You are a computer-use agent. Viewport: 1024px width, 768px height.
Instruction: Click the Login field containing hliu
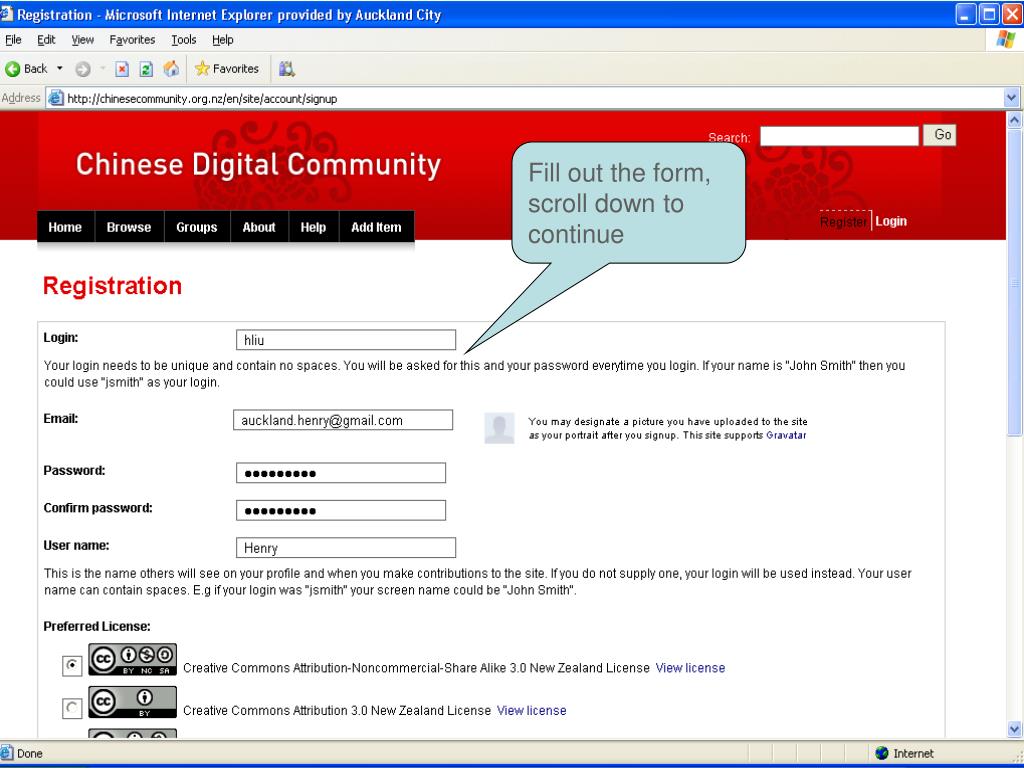click(346, 340)
